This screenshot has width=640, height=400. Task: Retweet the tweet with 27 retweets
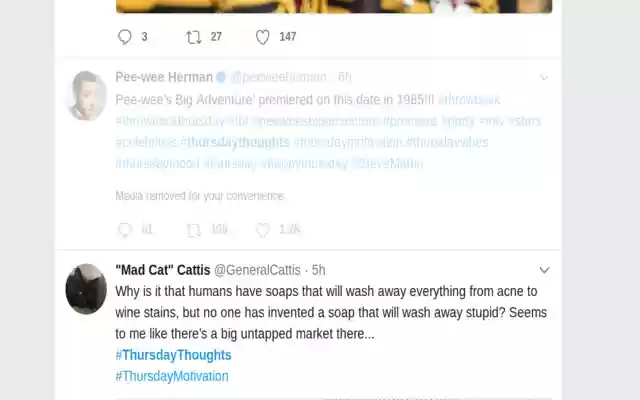coord(194,37)
